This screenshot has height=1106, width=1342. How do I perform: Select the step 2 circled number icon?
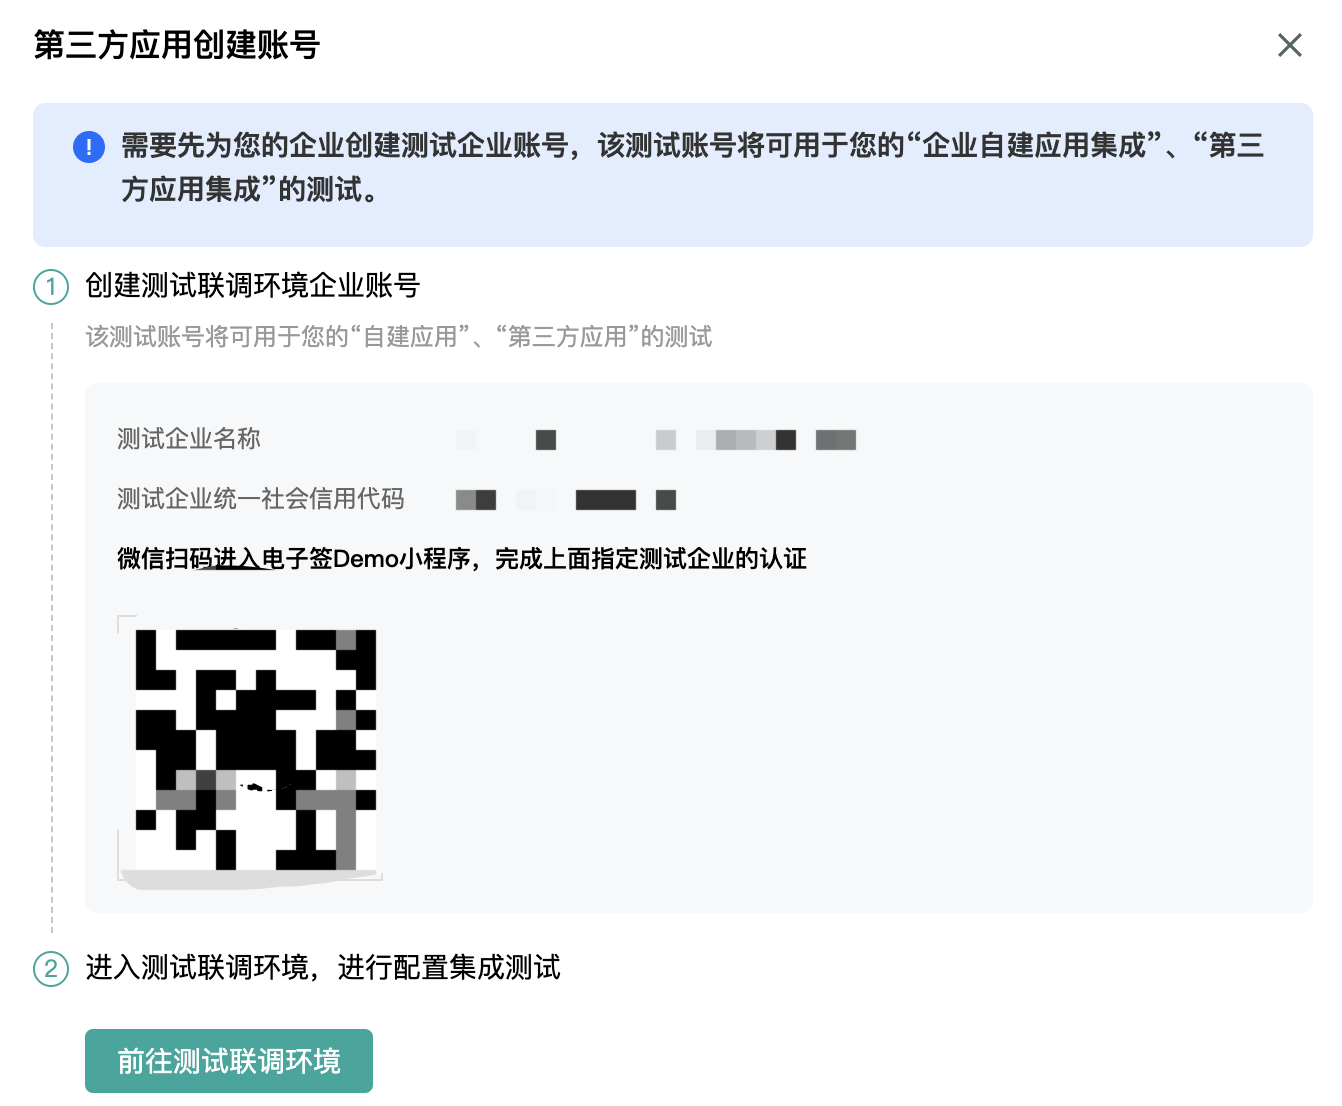pos(51,969)
